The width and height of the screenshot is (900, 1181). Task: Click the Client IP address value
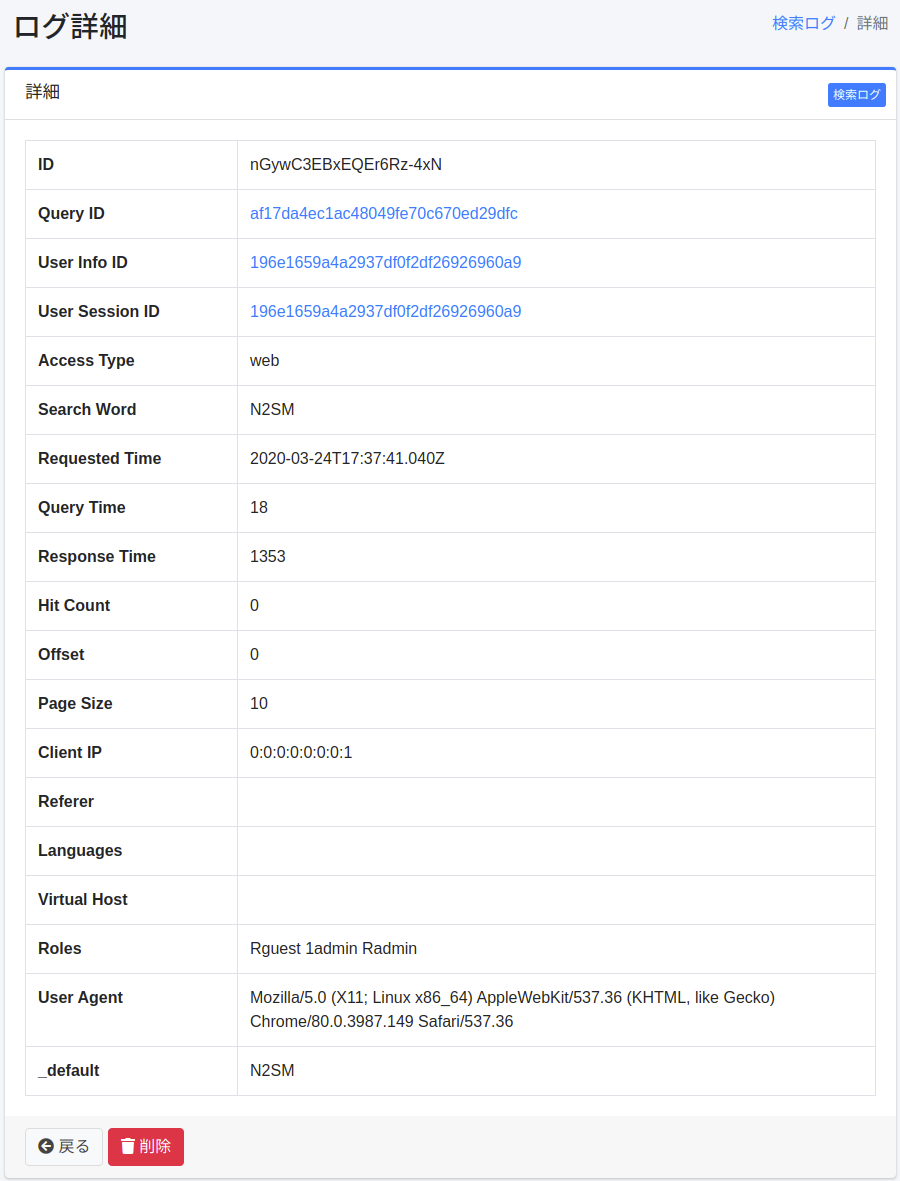point(301,752)
